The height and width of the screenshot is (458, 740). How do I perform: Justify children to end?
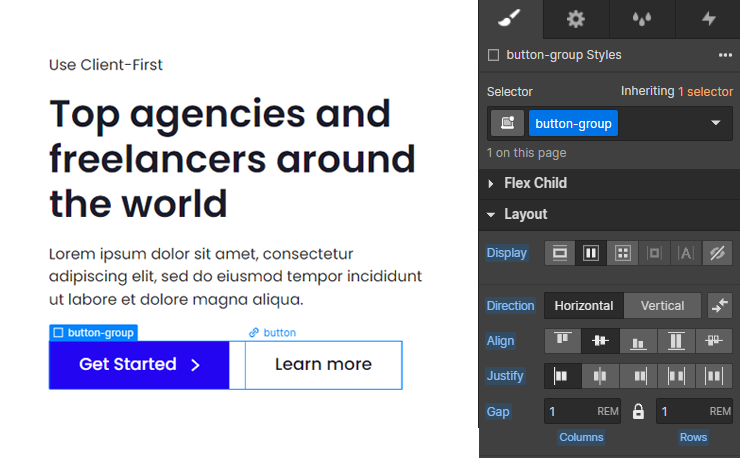pyautogui.click(x=638, y=376)
